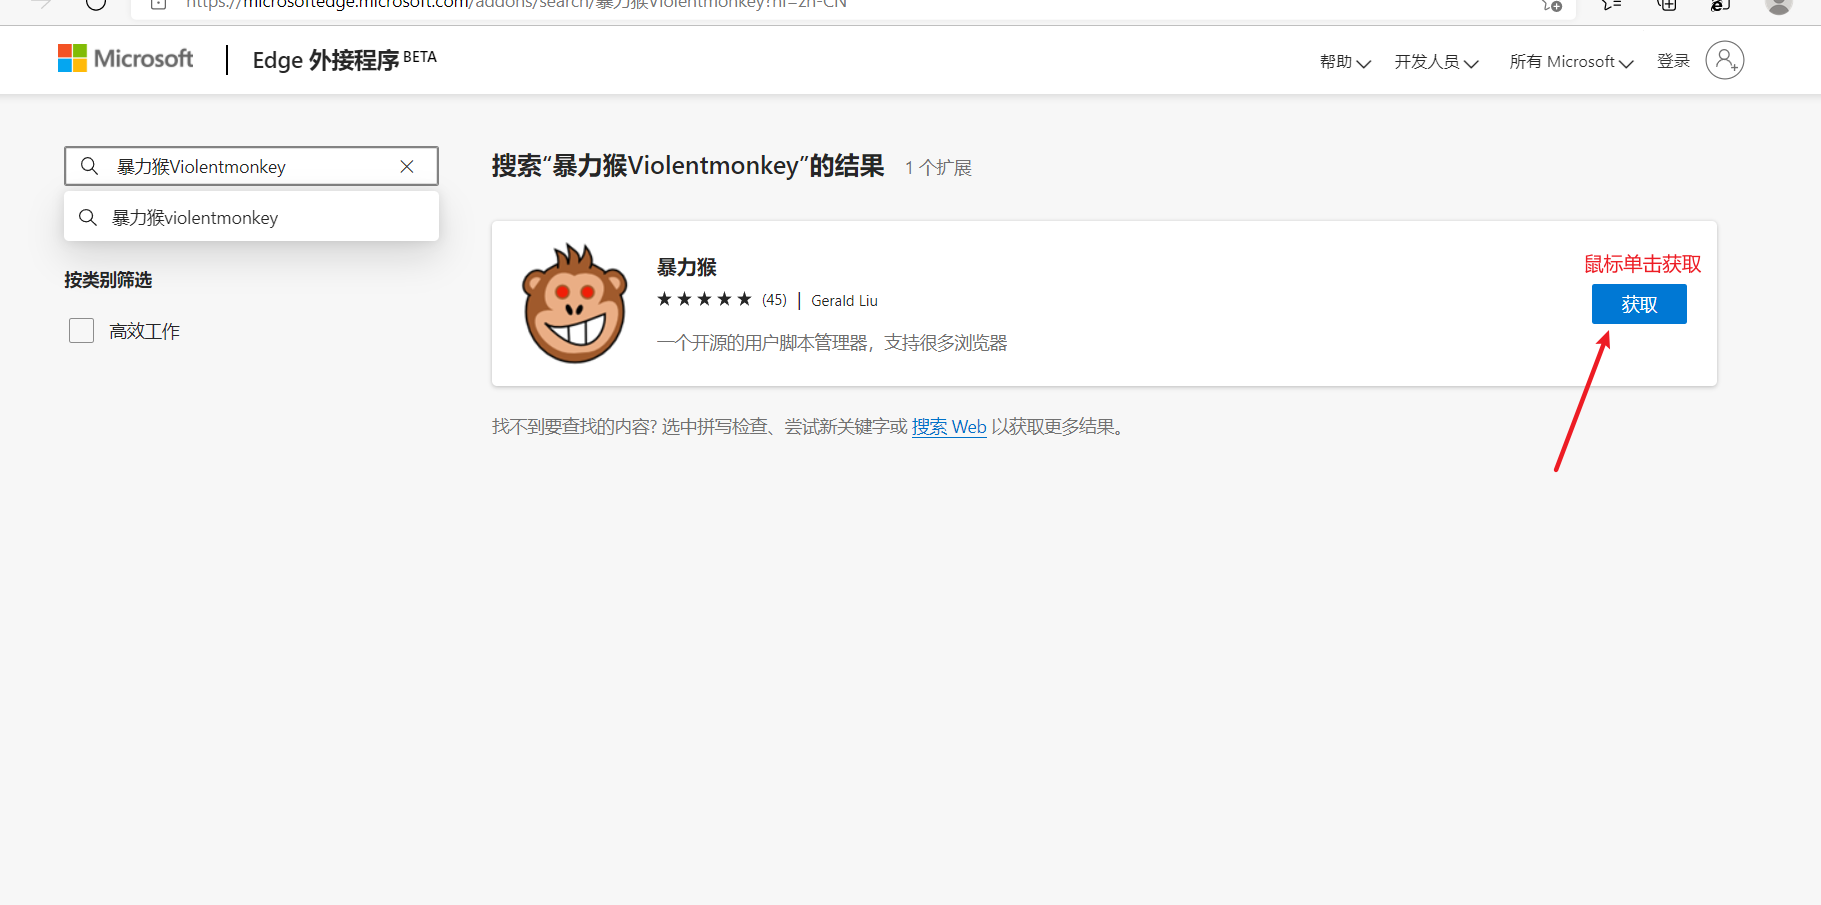Click the 暴力猴 monkey extension icon
The width and height of the screenshot is (1821, 905).
(575, 303)
